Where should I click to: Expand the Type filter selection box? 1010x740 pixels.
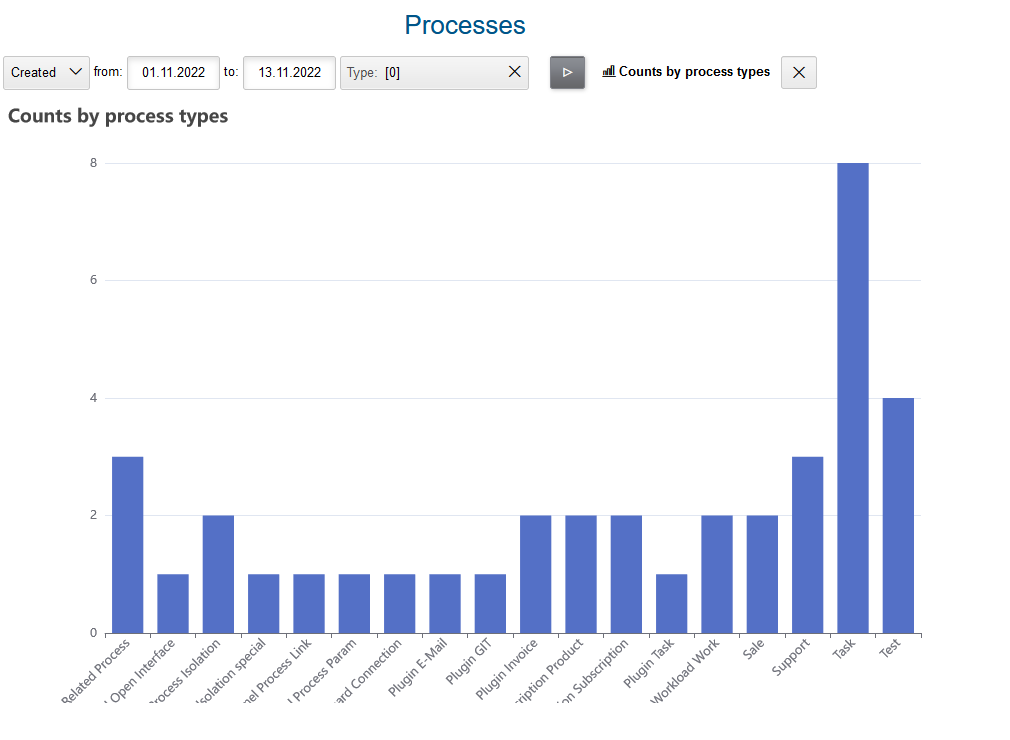(x=425, y=73)
